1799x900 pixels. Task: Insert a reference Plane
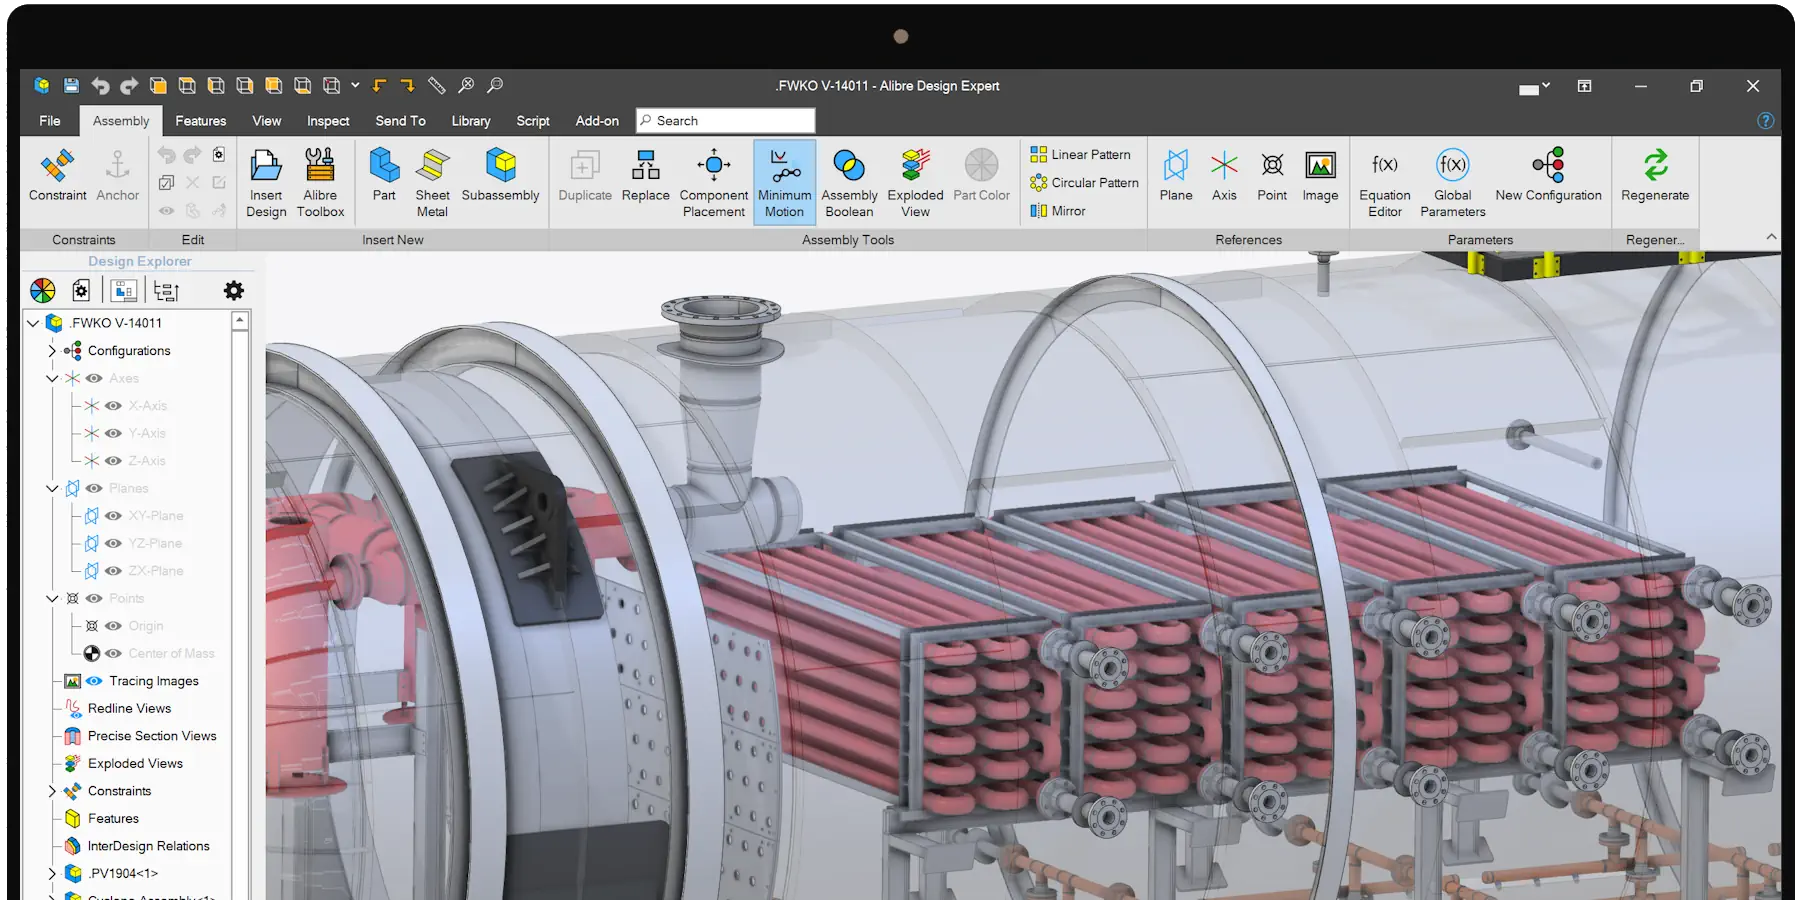1176,176
